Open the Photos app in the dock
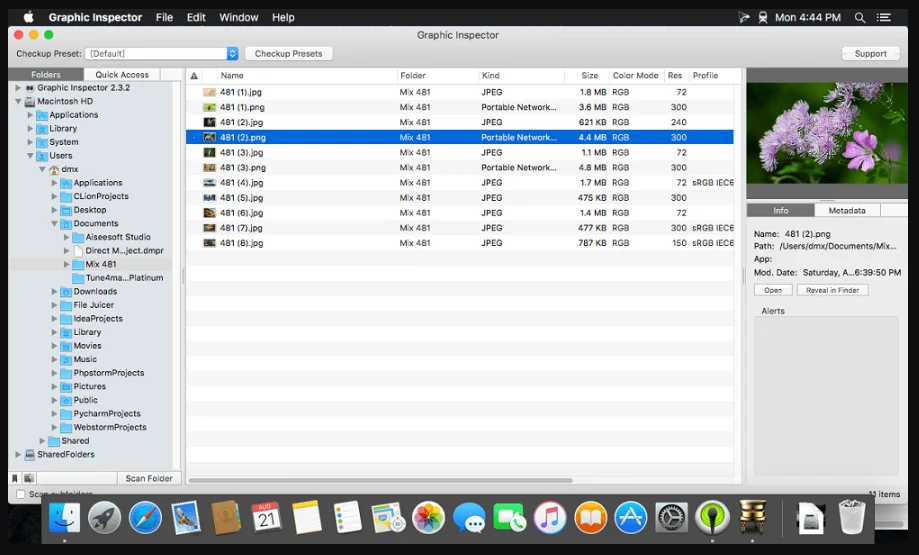This screenshot has width=919, height=555. pos(428,518)
